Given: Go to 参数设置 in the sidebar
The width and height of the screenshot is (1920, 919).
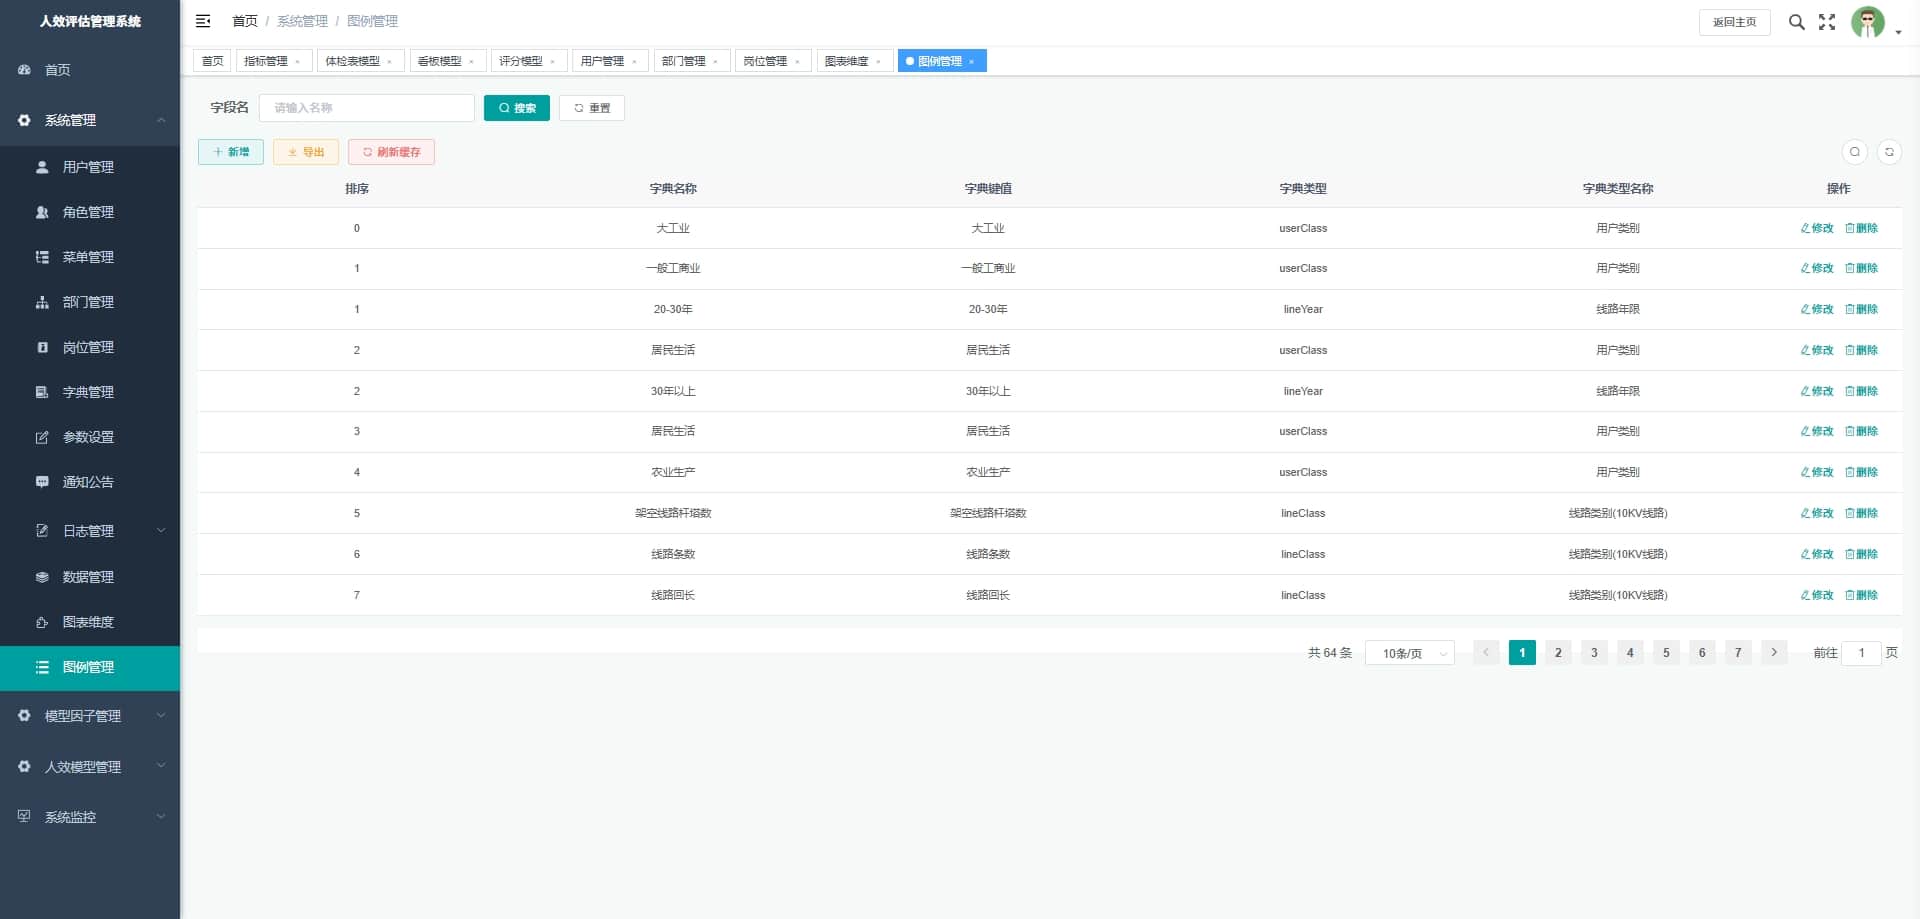Looking at the screenshot, I should click(90, 437).
